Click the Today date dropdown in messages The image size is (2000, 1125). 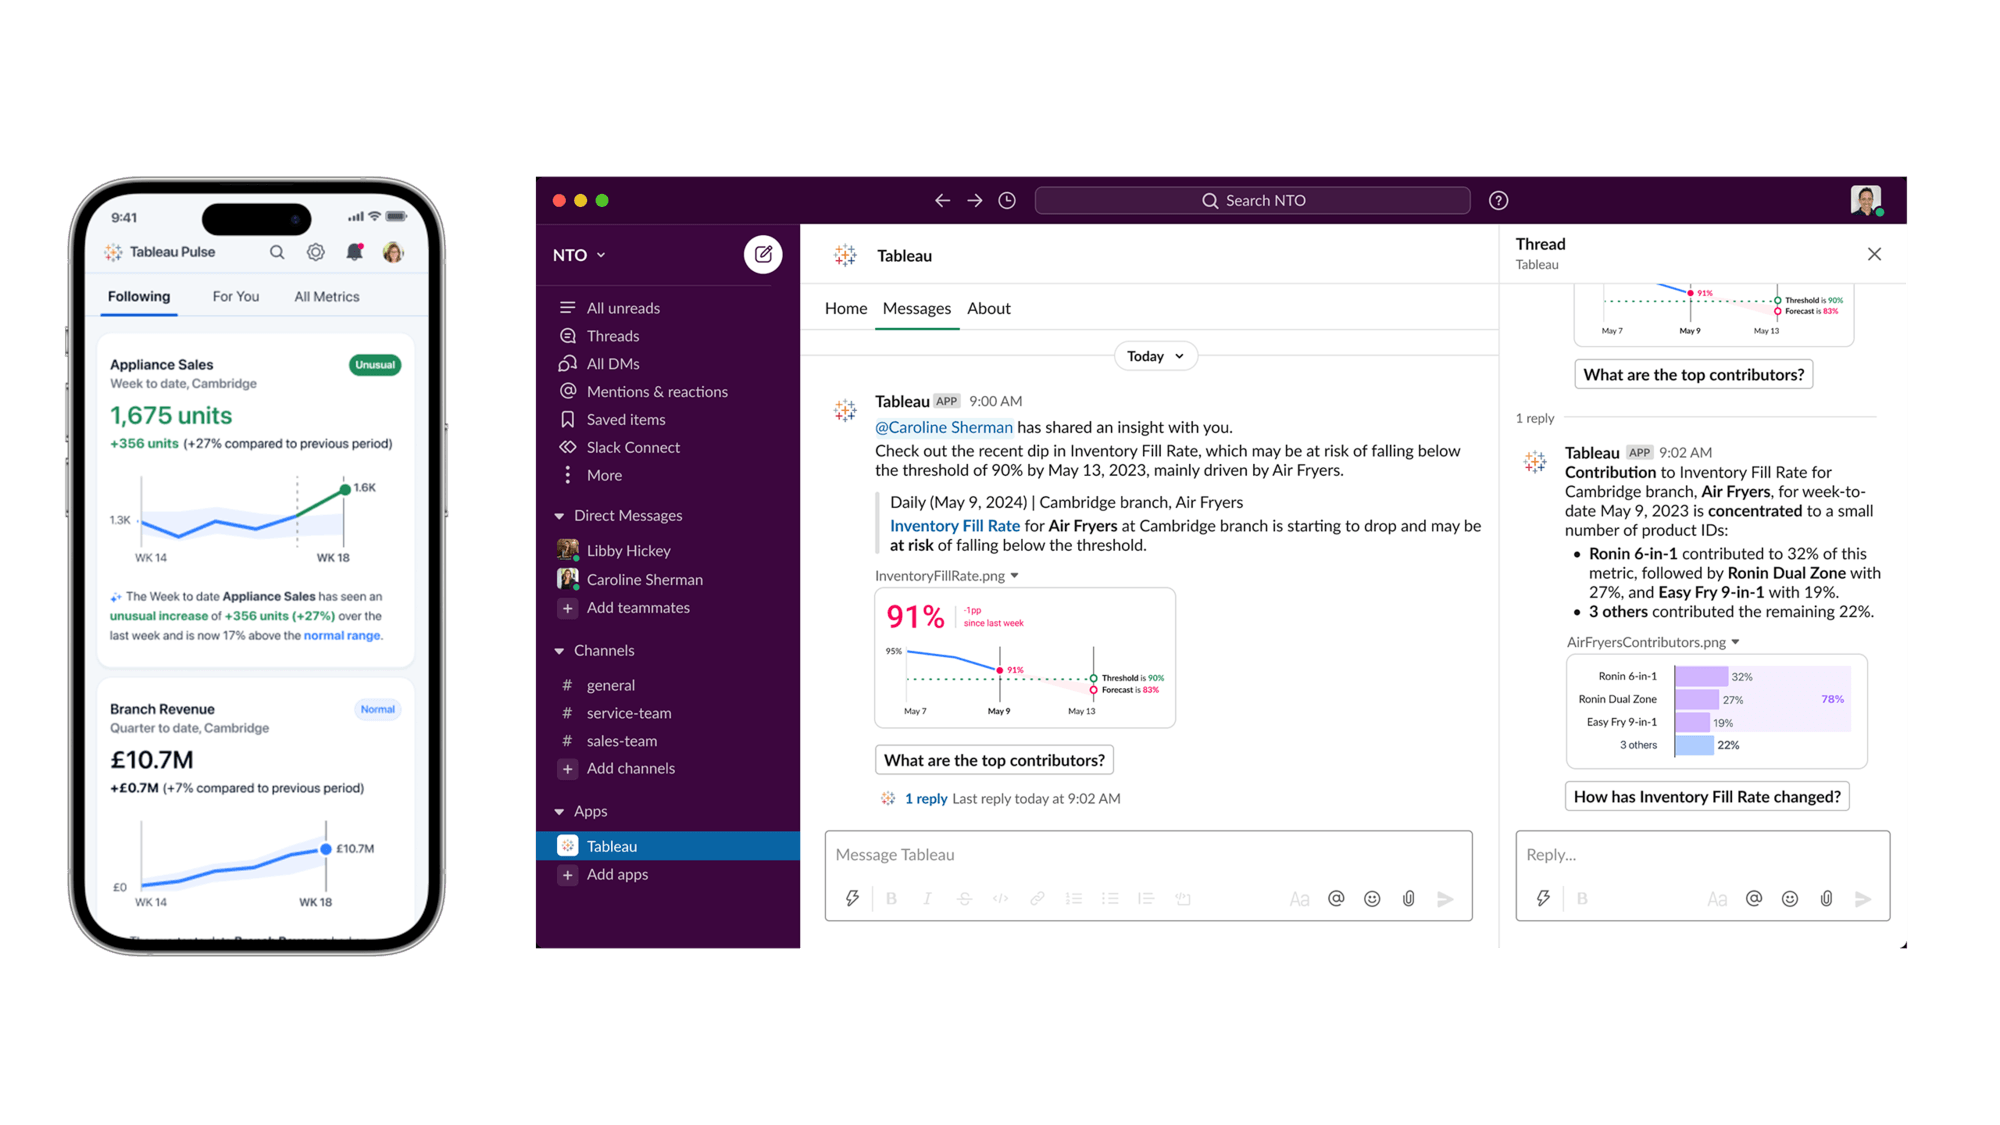(1154, 356)
